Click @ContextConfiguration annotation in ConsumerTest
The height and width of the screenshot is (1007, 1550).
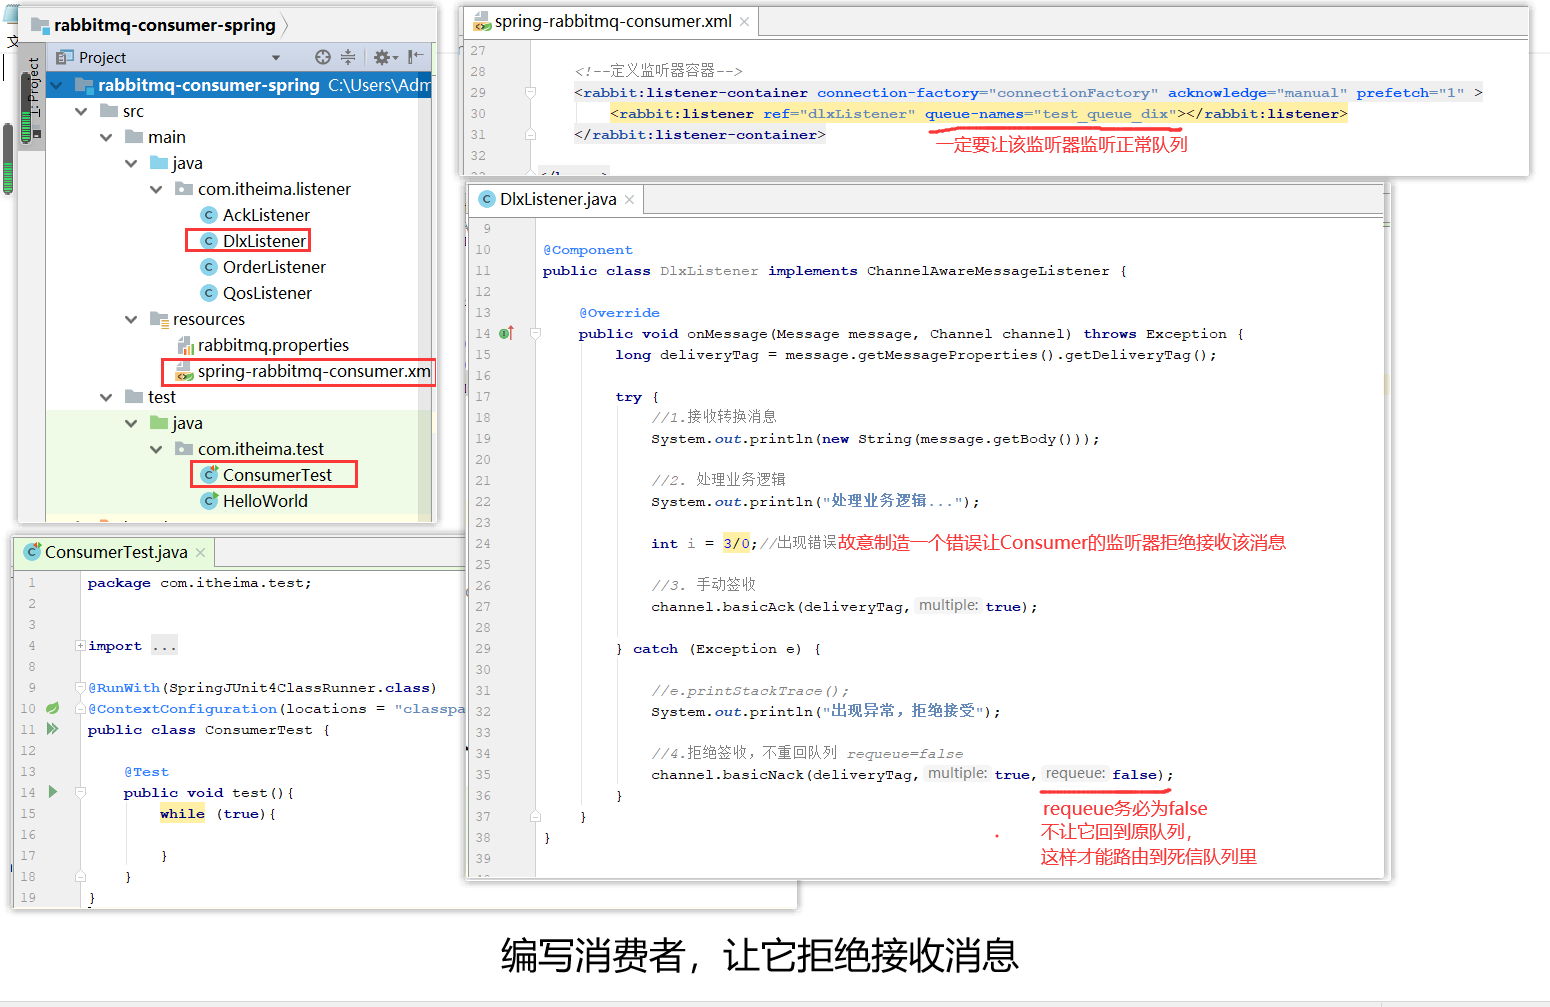(x=182, y=709)
